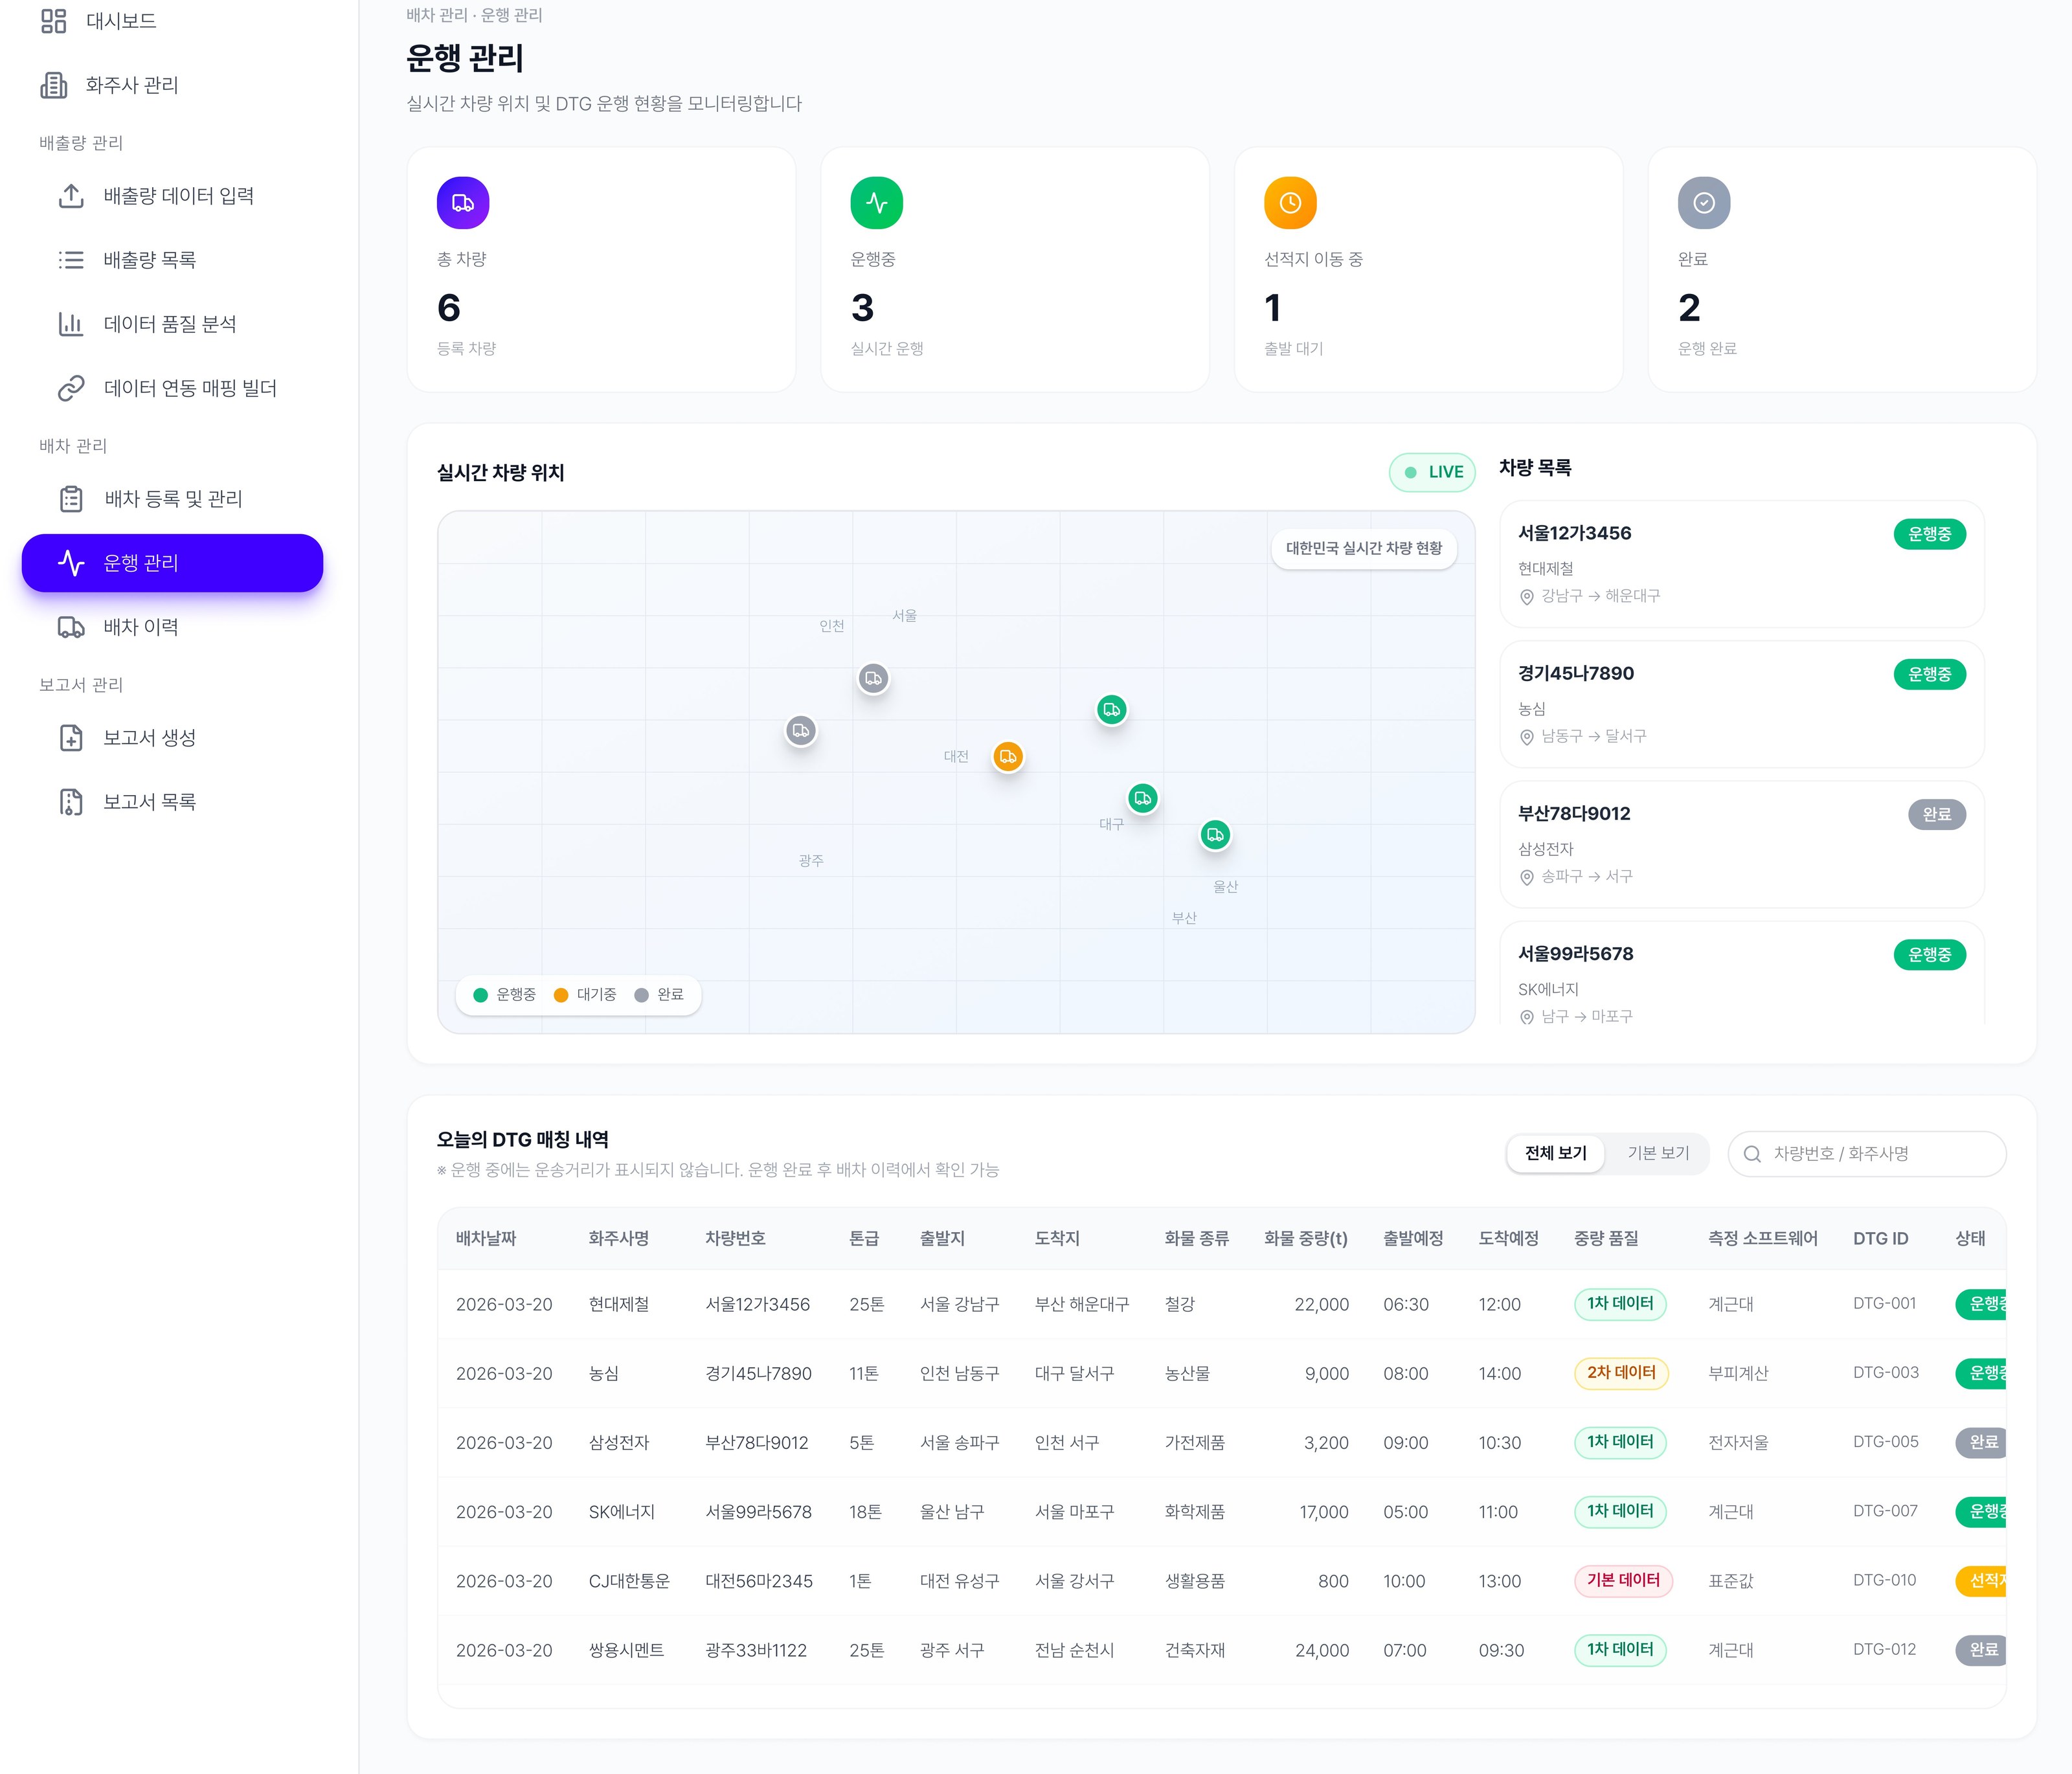Click the 배차 이력 truck icon
The image size is (2072, 1774).
(71, 627)
